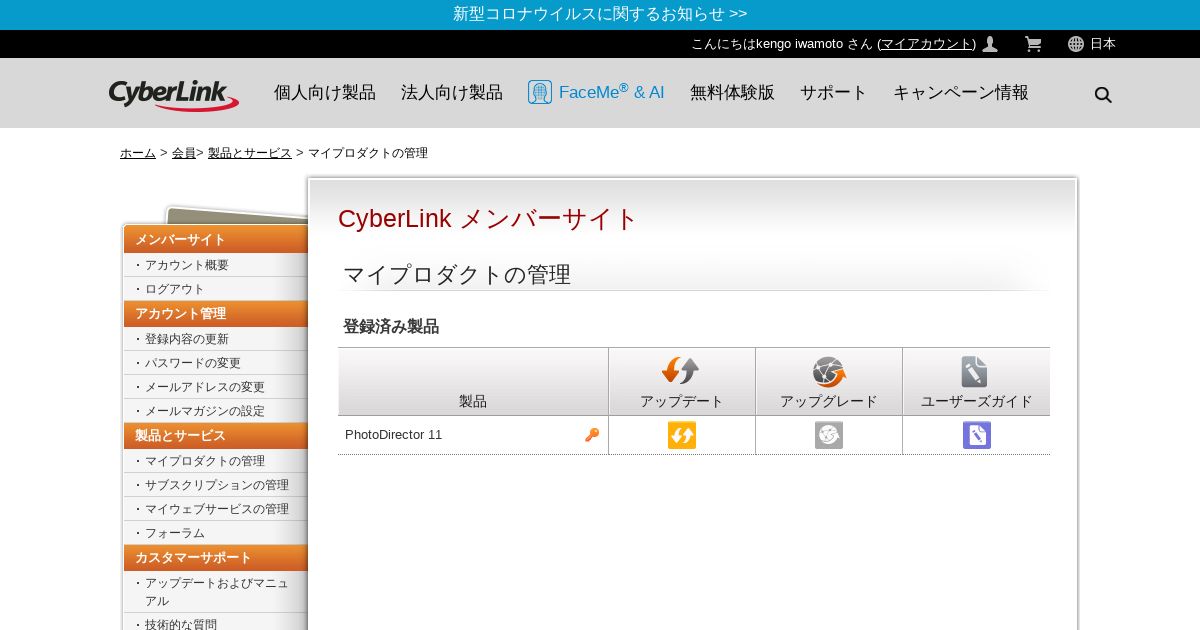This screenshot has height=630, width=1200.
Task: Open the キャンペーン情報 menu
Action: [961, 92]
